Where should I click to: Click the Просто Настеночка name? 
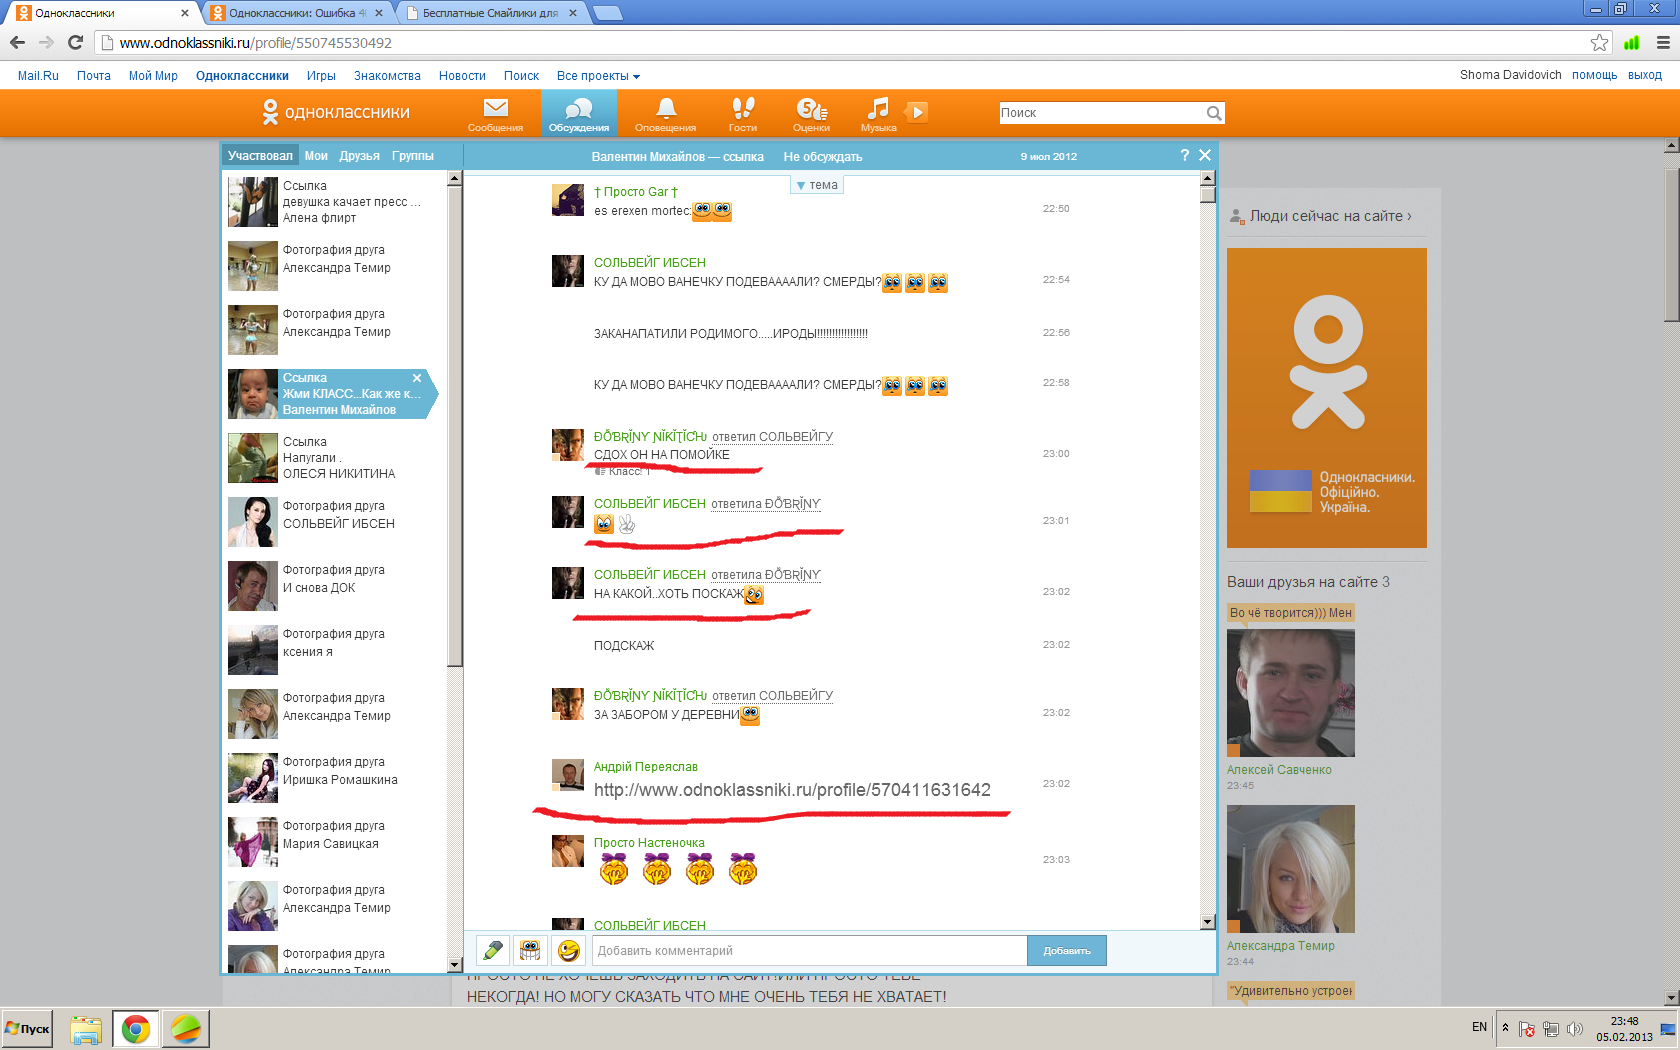(649, 843)
